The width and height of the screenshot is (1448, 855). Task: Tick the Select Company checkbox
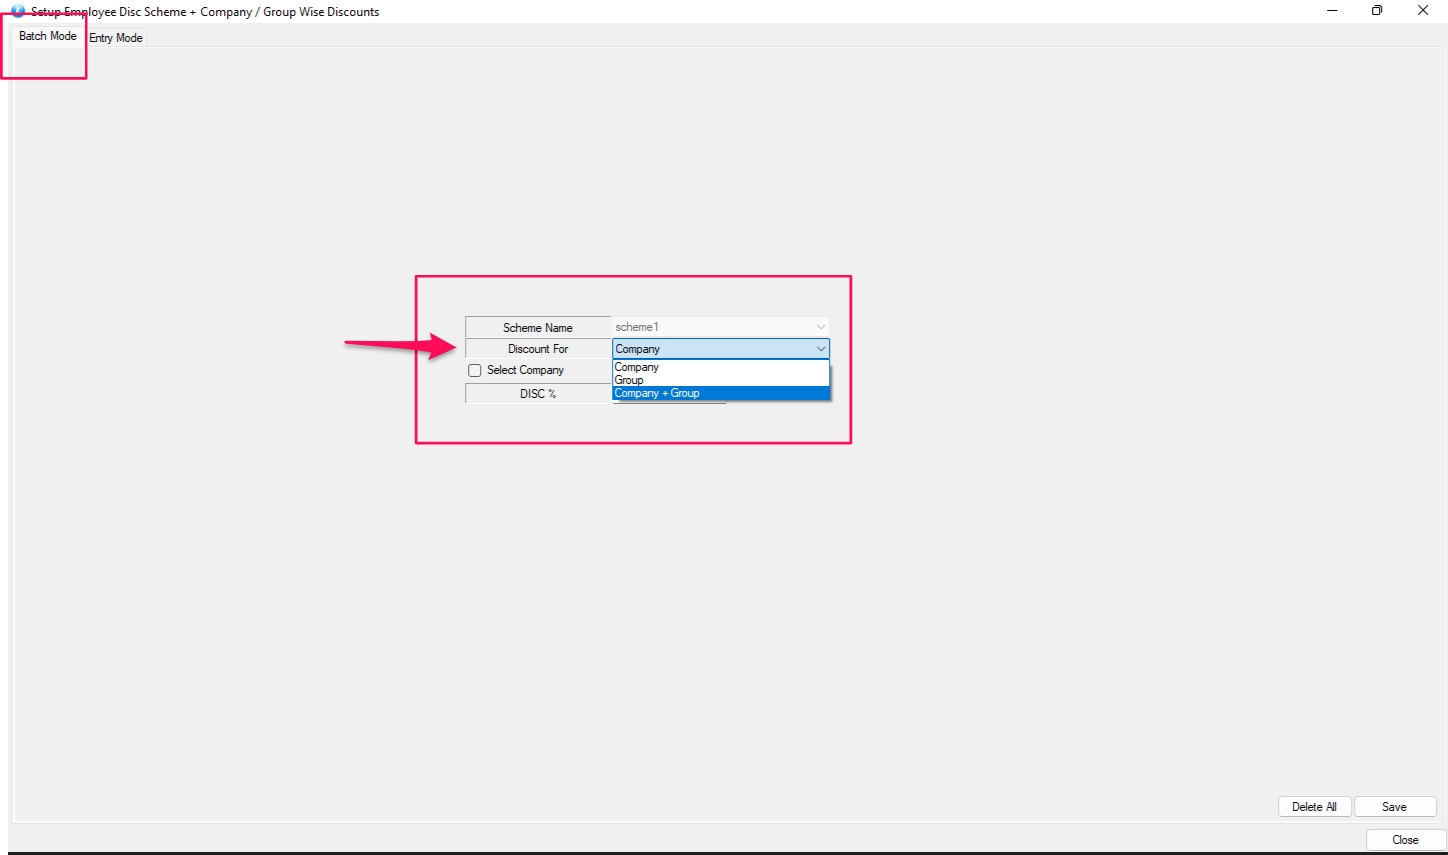point(475,371)
